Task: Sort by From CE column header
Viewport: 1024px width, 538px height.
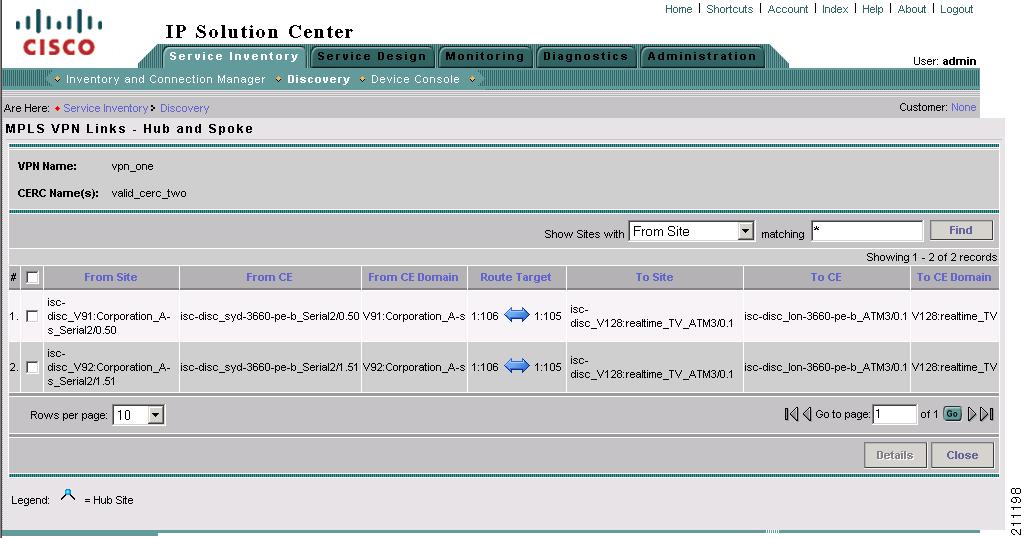Action: click(x=269, y=277)
